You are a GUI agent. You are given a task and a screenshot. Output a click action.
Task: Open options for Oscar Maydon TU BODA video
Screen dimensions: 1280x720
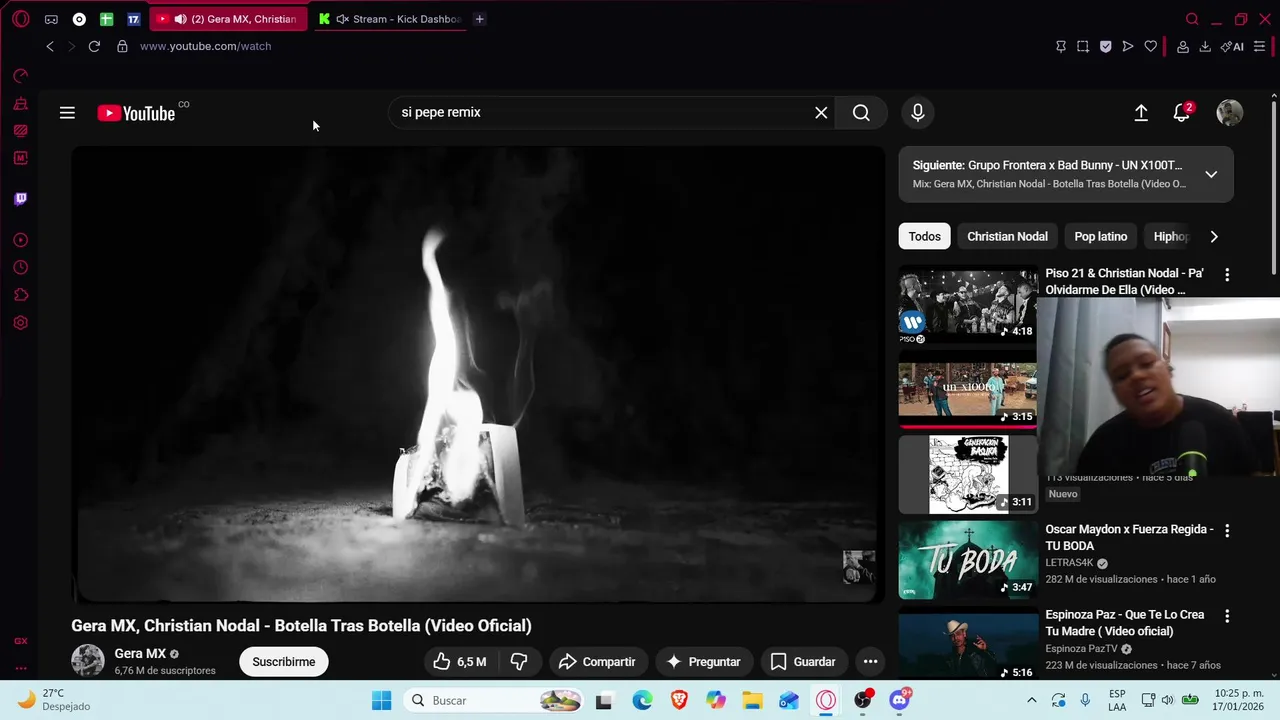point(1227,531)
